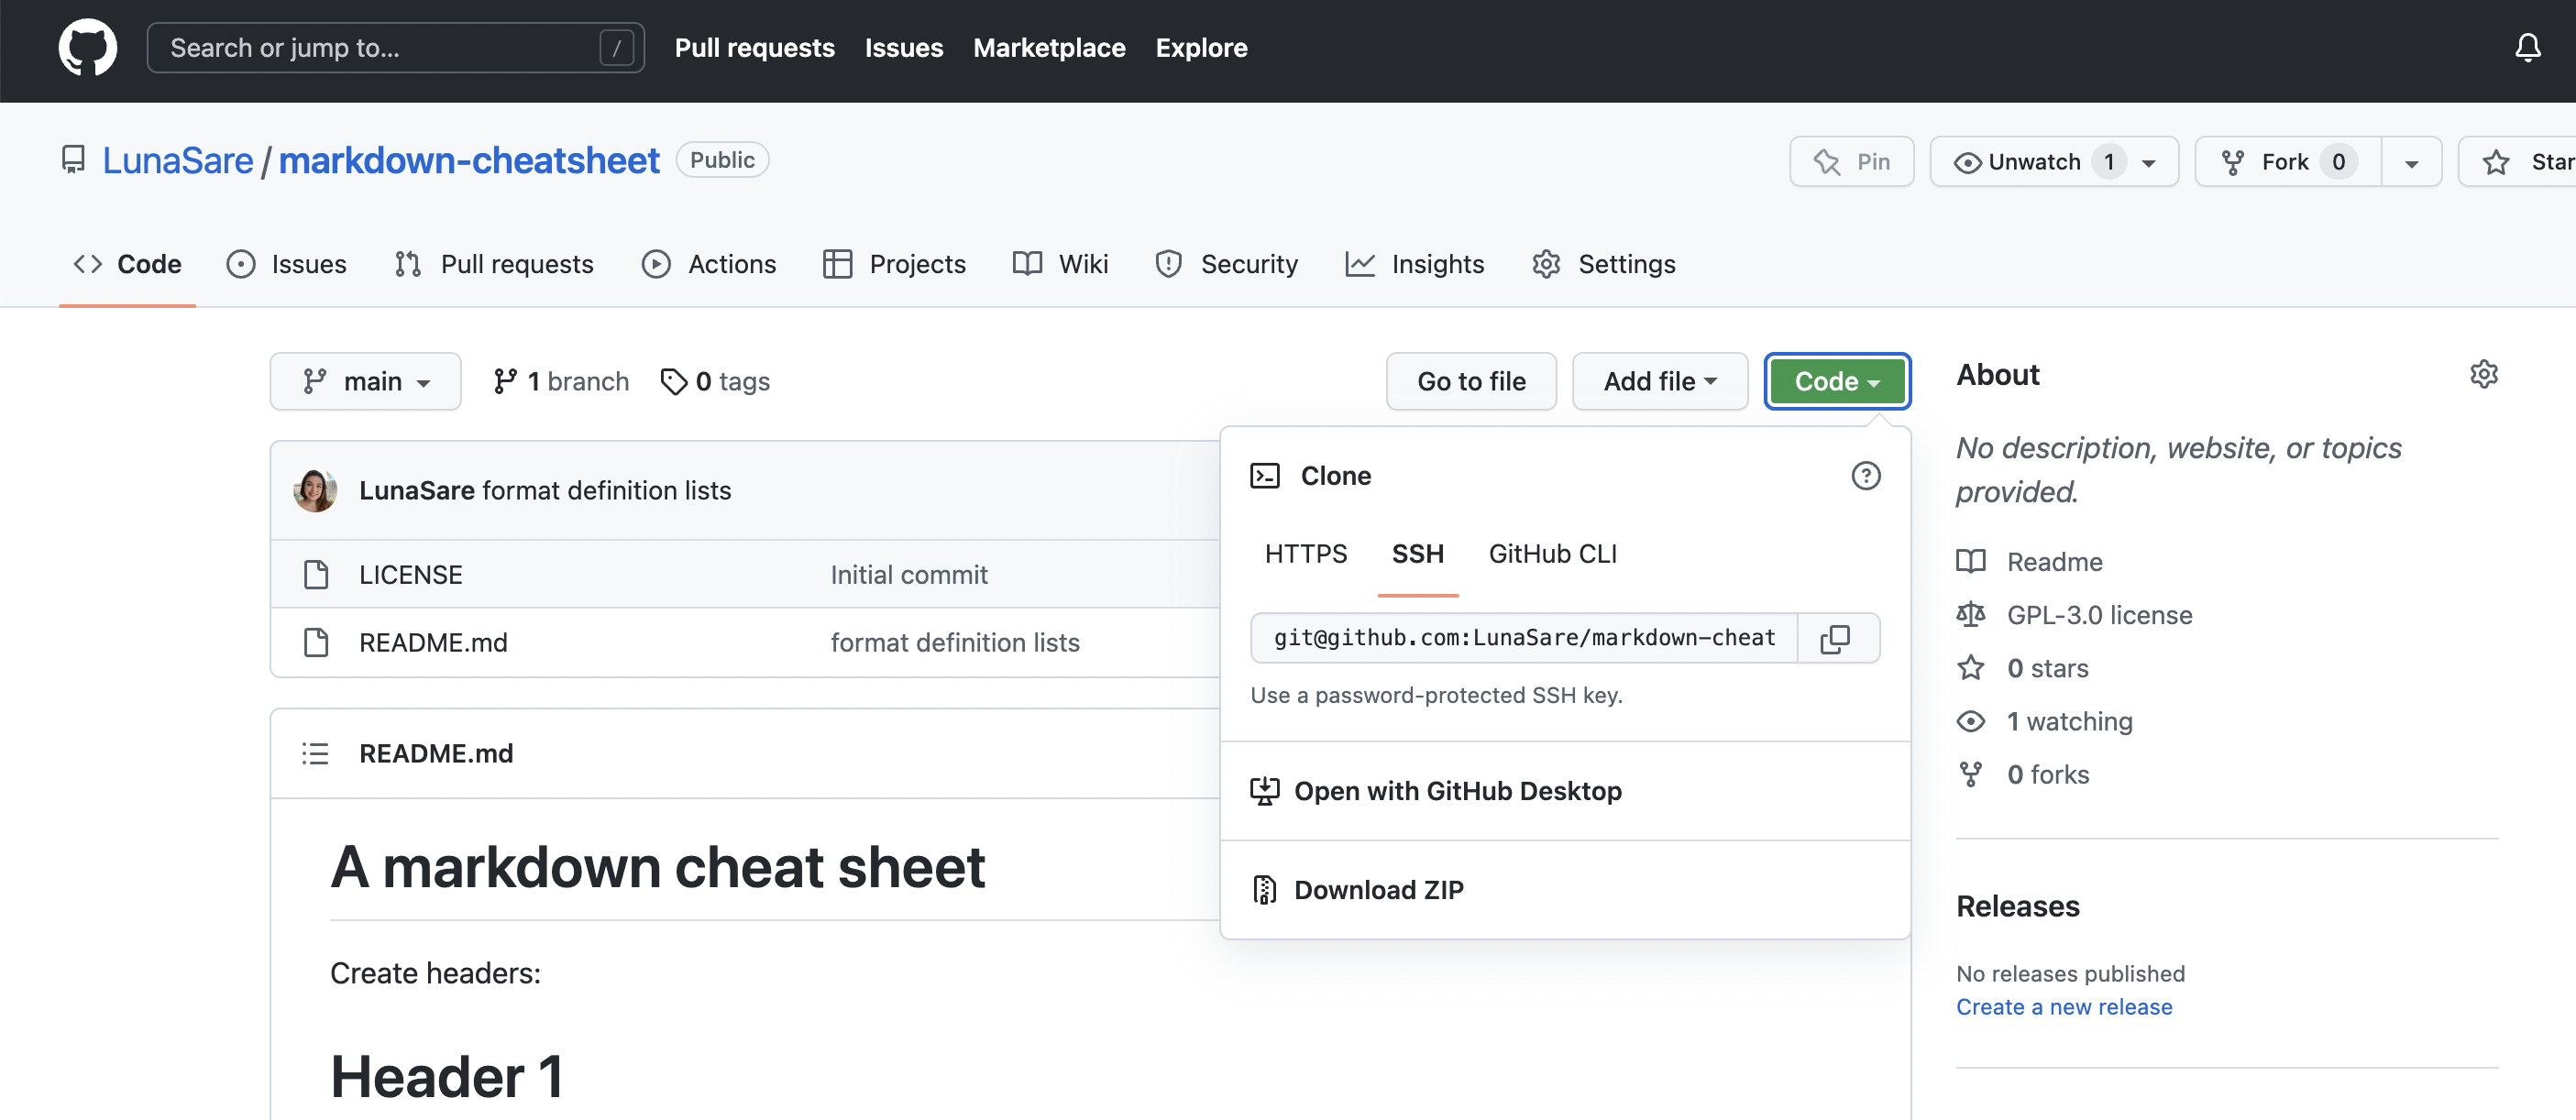Viewport: 2576px width, 1120px height.
Task: Click Issues in top navigation
Action: (x=904, y=47)
